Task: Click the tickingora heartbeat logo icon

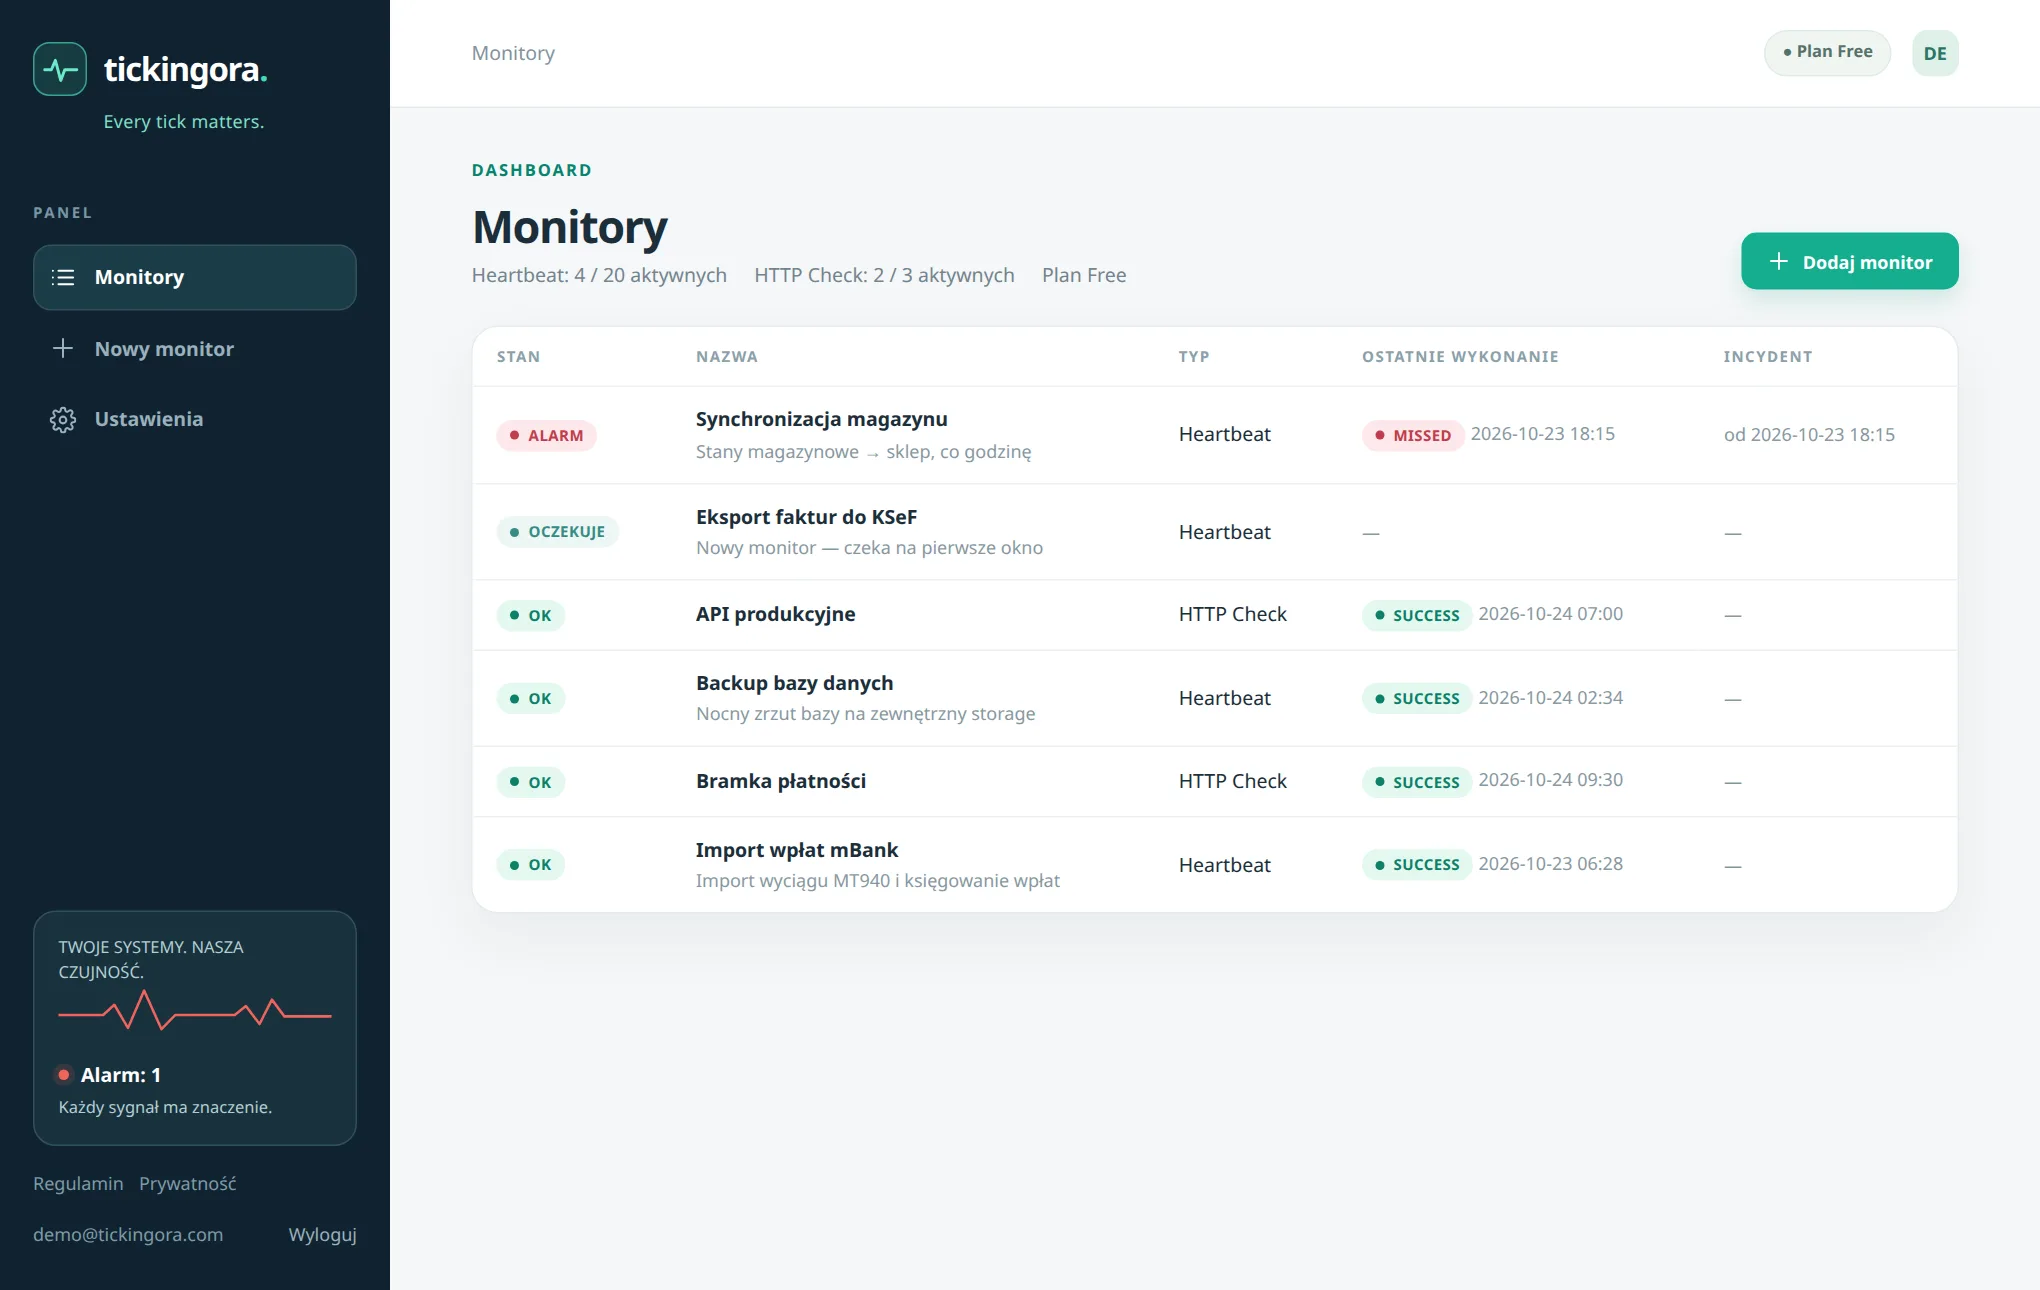Action: (60, 69)
